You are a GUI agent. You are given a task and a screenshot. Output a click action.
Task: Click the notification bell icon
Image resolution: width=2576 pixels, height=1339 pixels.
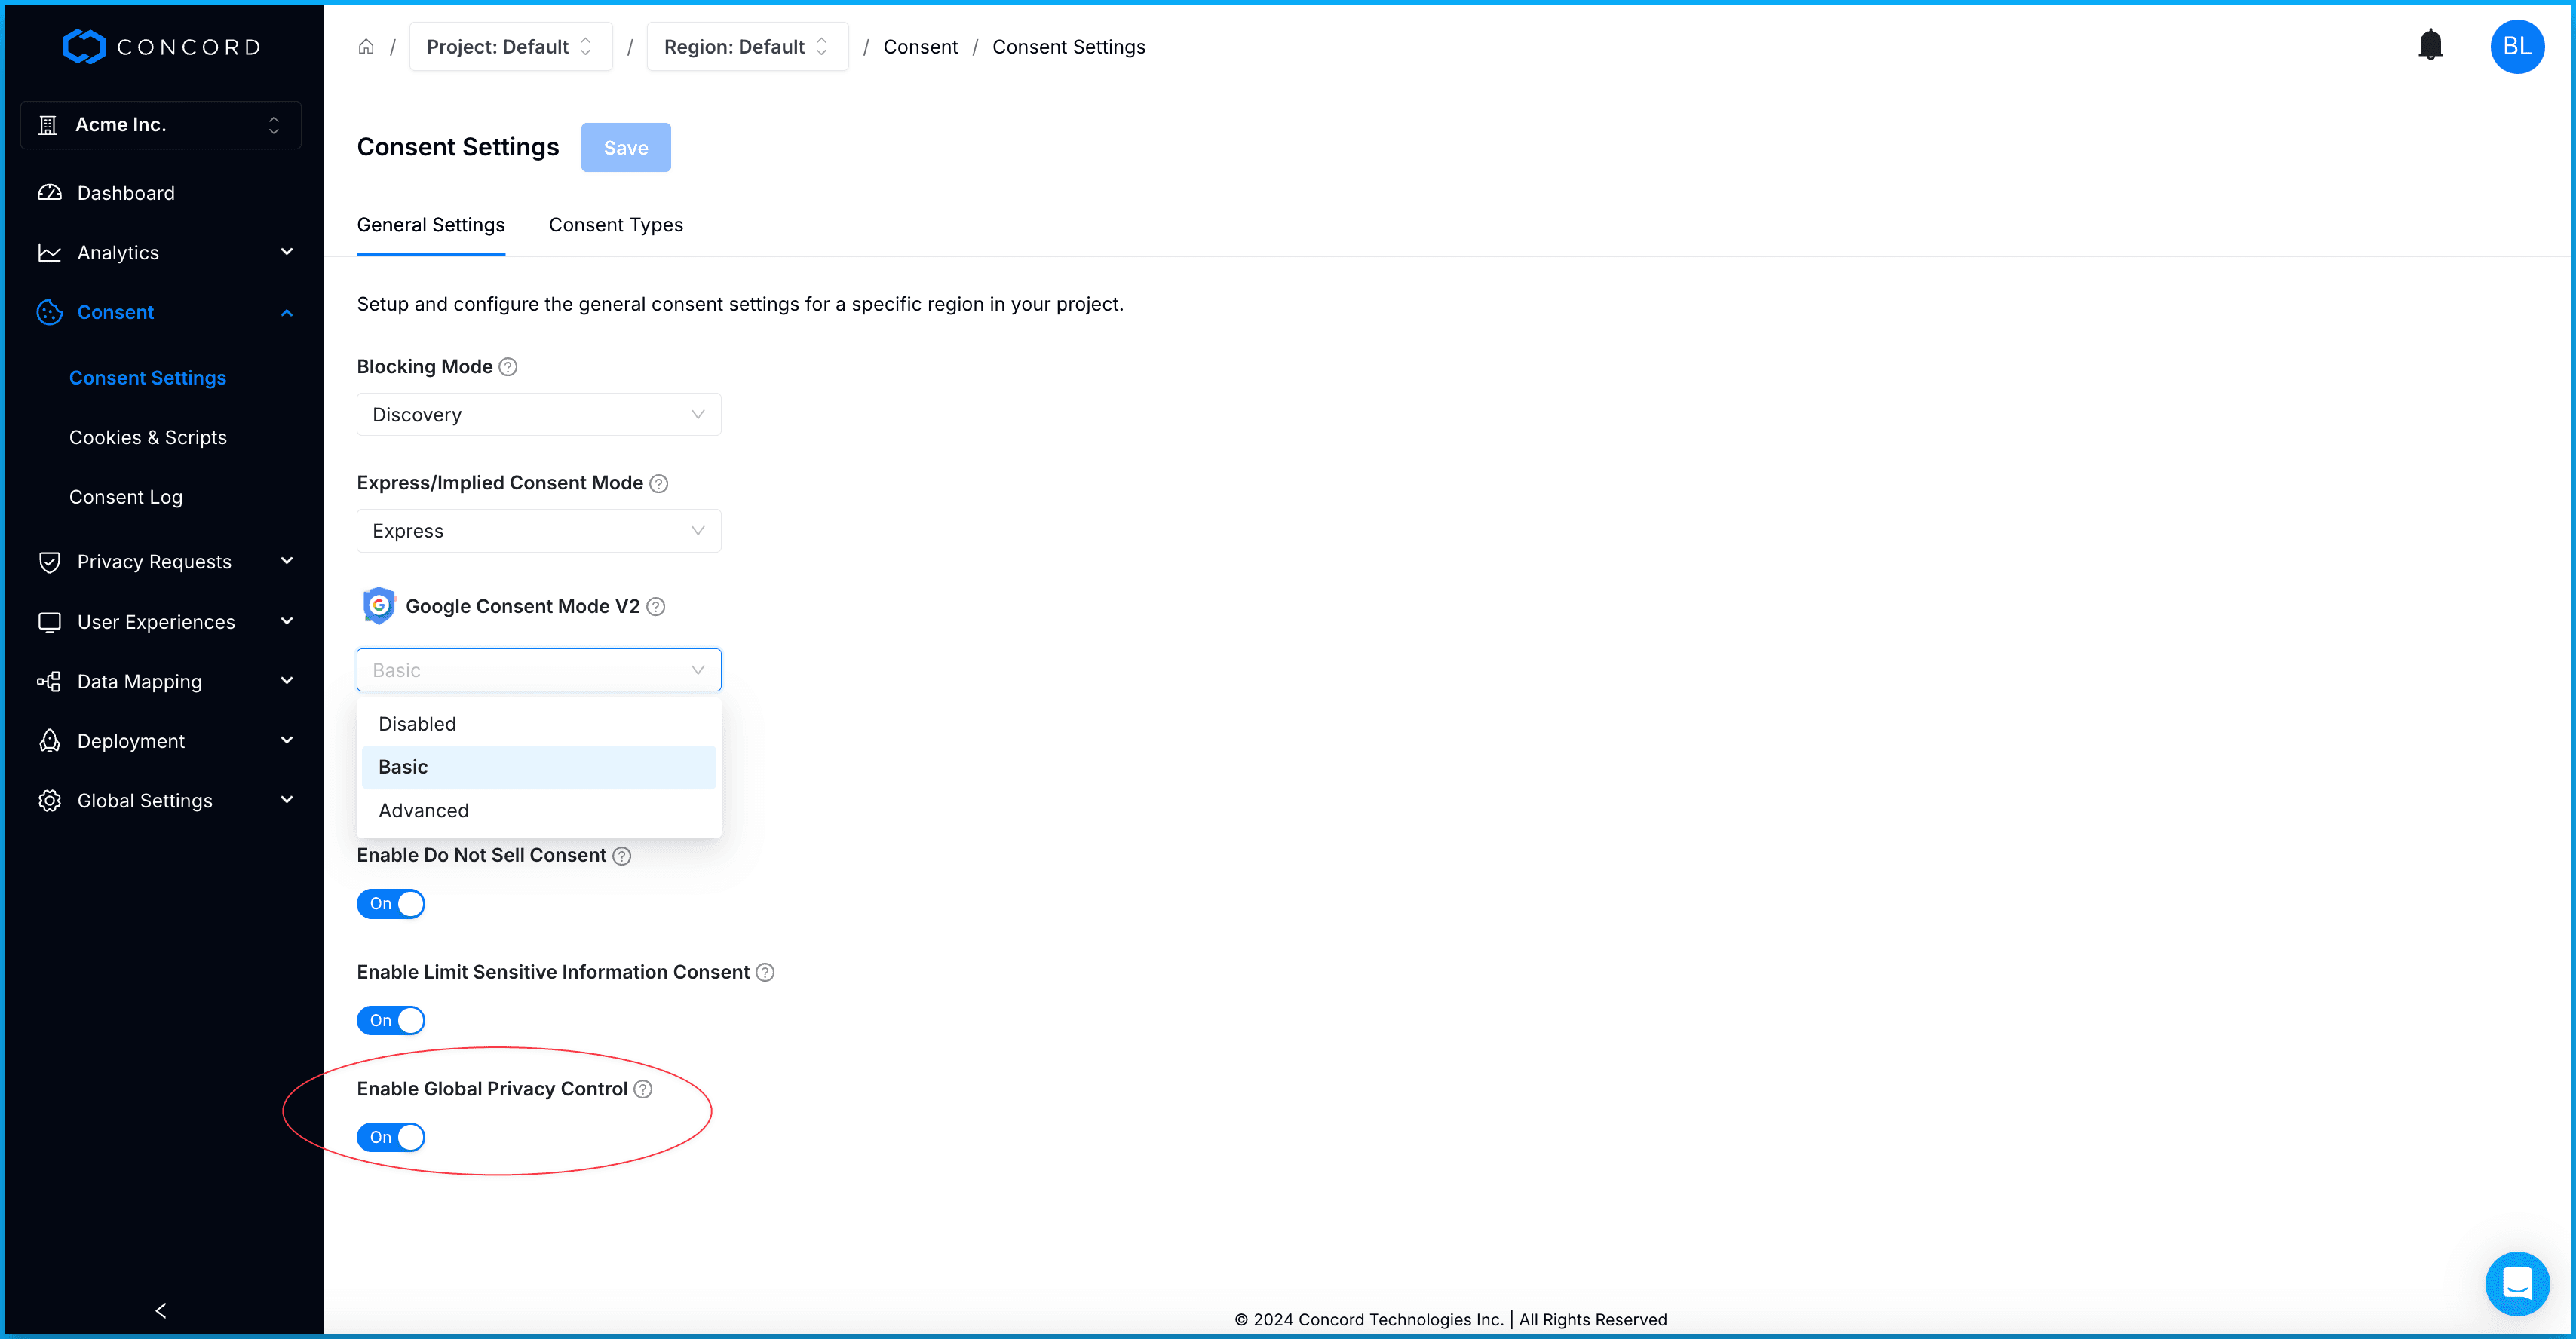2430,46
